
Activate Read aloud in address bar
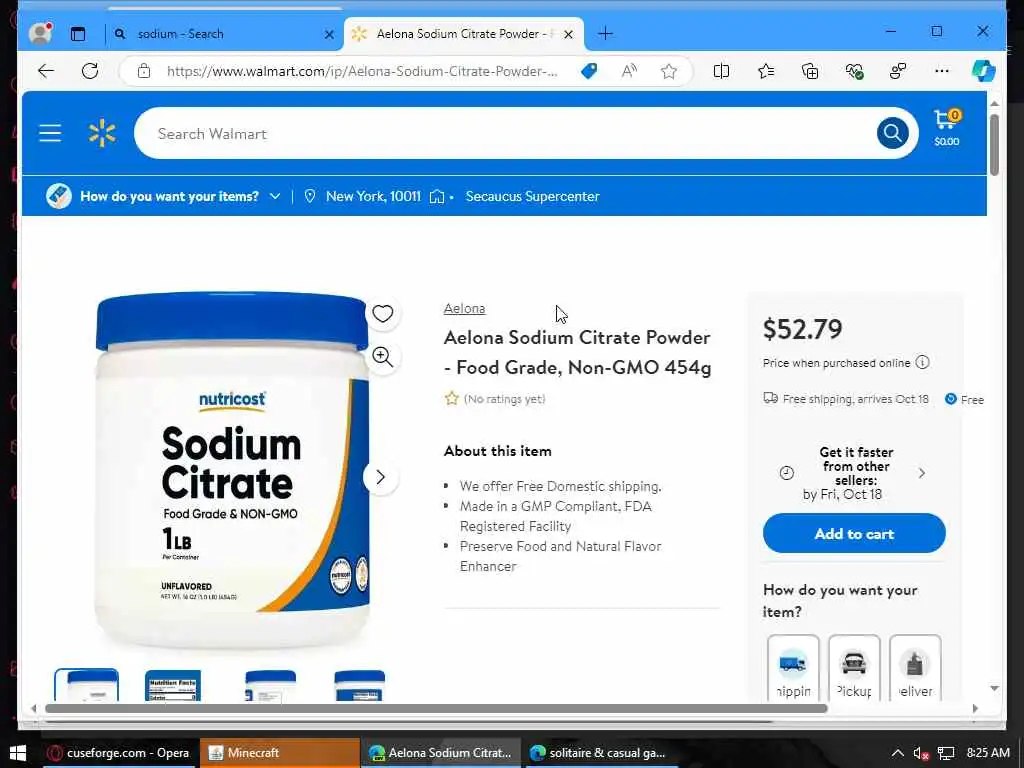coord(628,71)
